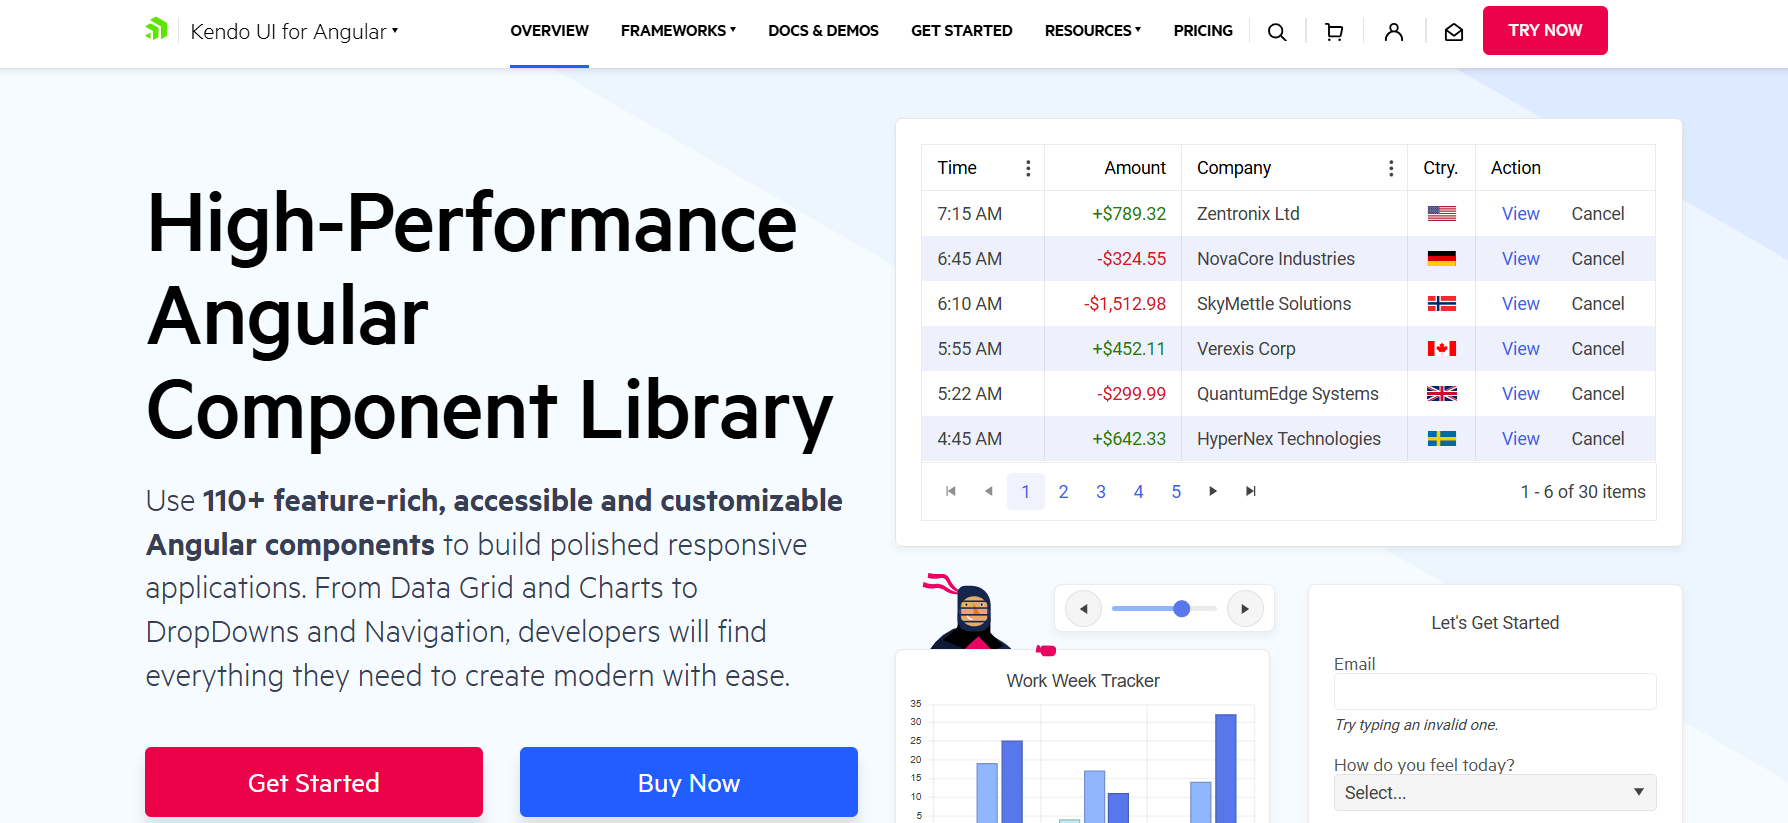The image size is (1788, 823).
Task: Click the blue slider handle
Action: click(x=1181, y=608)
